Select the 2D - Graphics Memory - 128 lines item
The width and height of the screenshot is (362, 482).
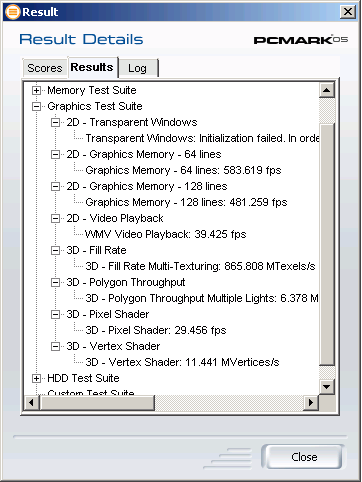(x=147, y=186)
